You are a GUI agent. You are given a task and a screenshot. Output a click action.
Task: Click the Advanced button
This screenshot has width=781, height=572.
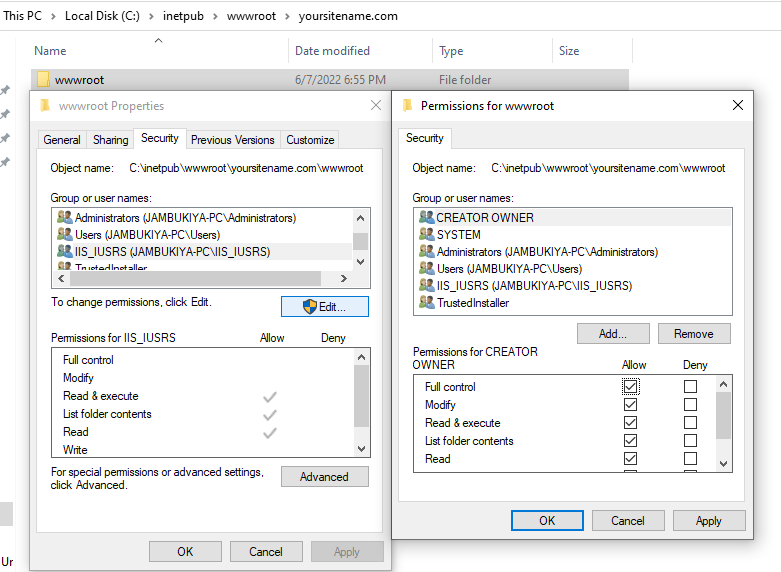324,477
